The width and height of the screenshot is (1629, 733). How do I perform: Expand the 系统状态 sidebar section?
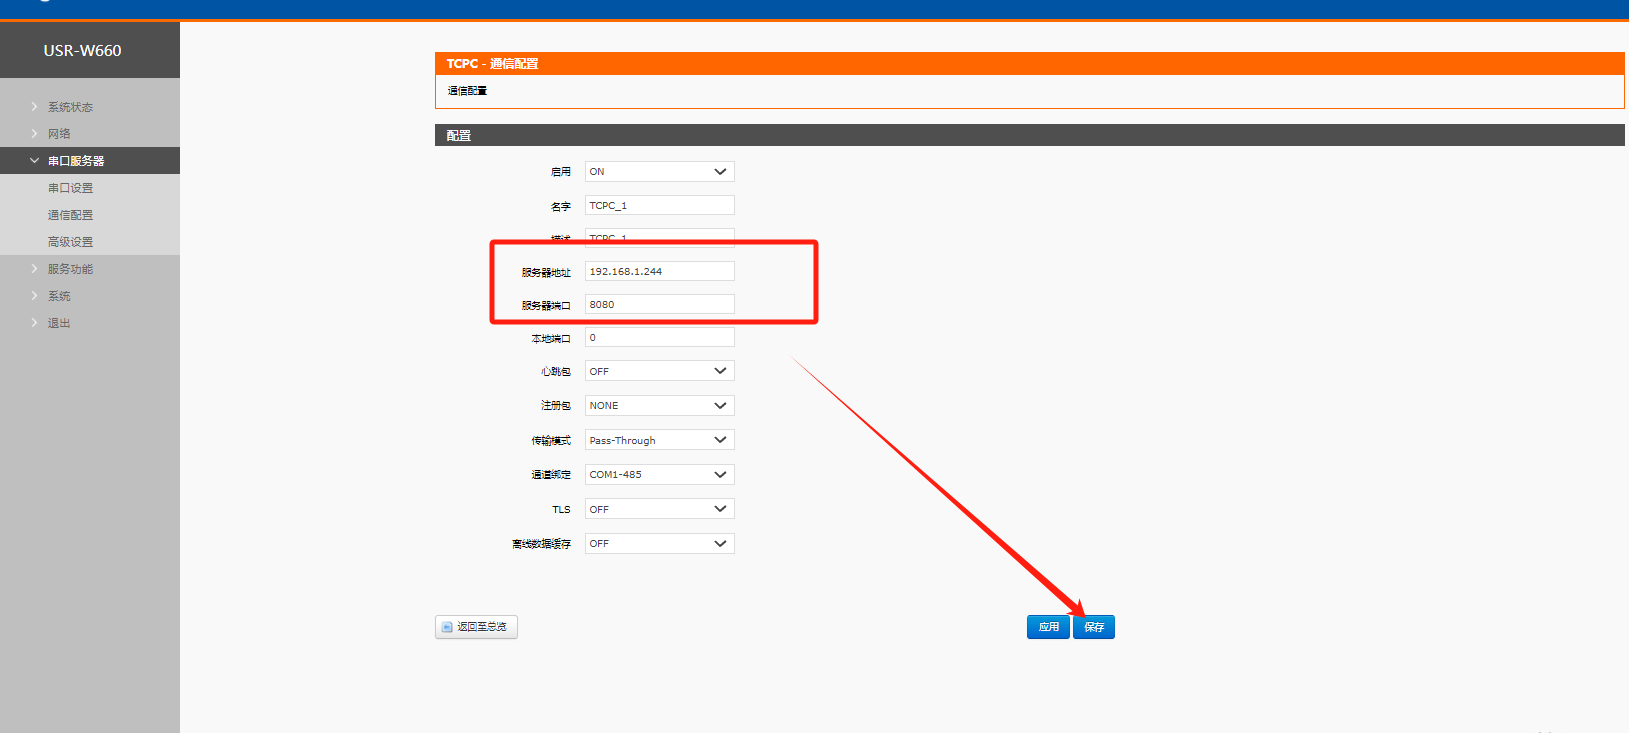click(70, 107)
